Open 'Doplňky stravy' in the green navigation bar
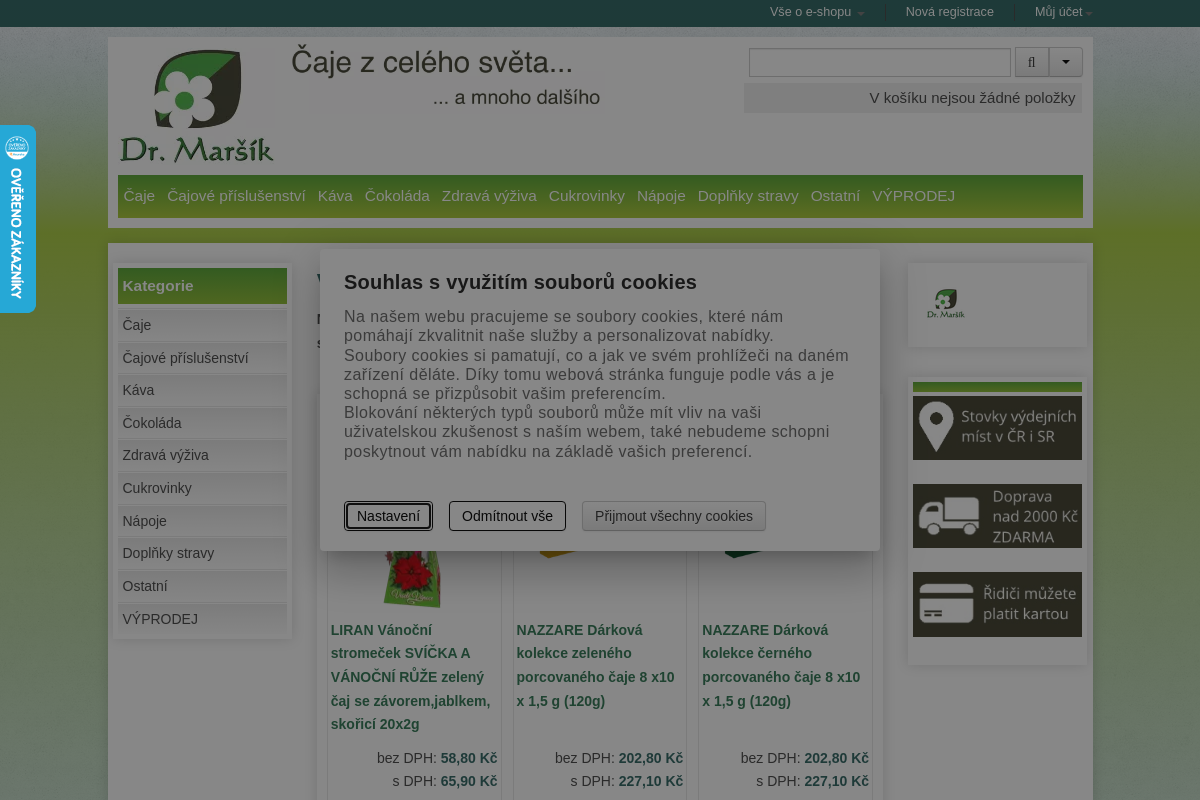Image resolution: width=1200 pixels, height=800 pixels. [748, 196]
